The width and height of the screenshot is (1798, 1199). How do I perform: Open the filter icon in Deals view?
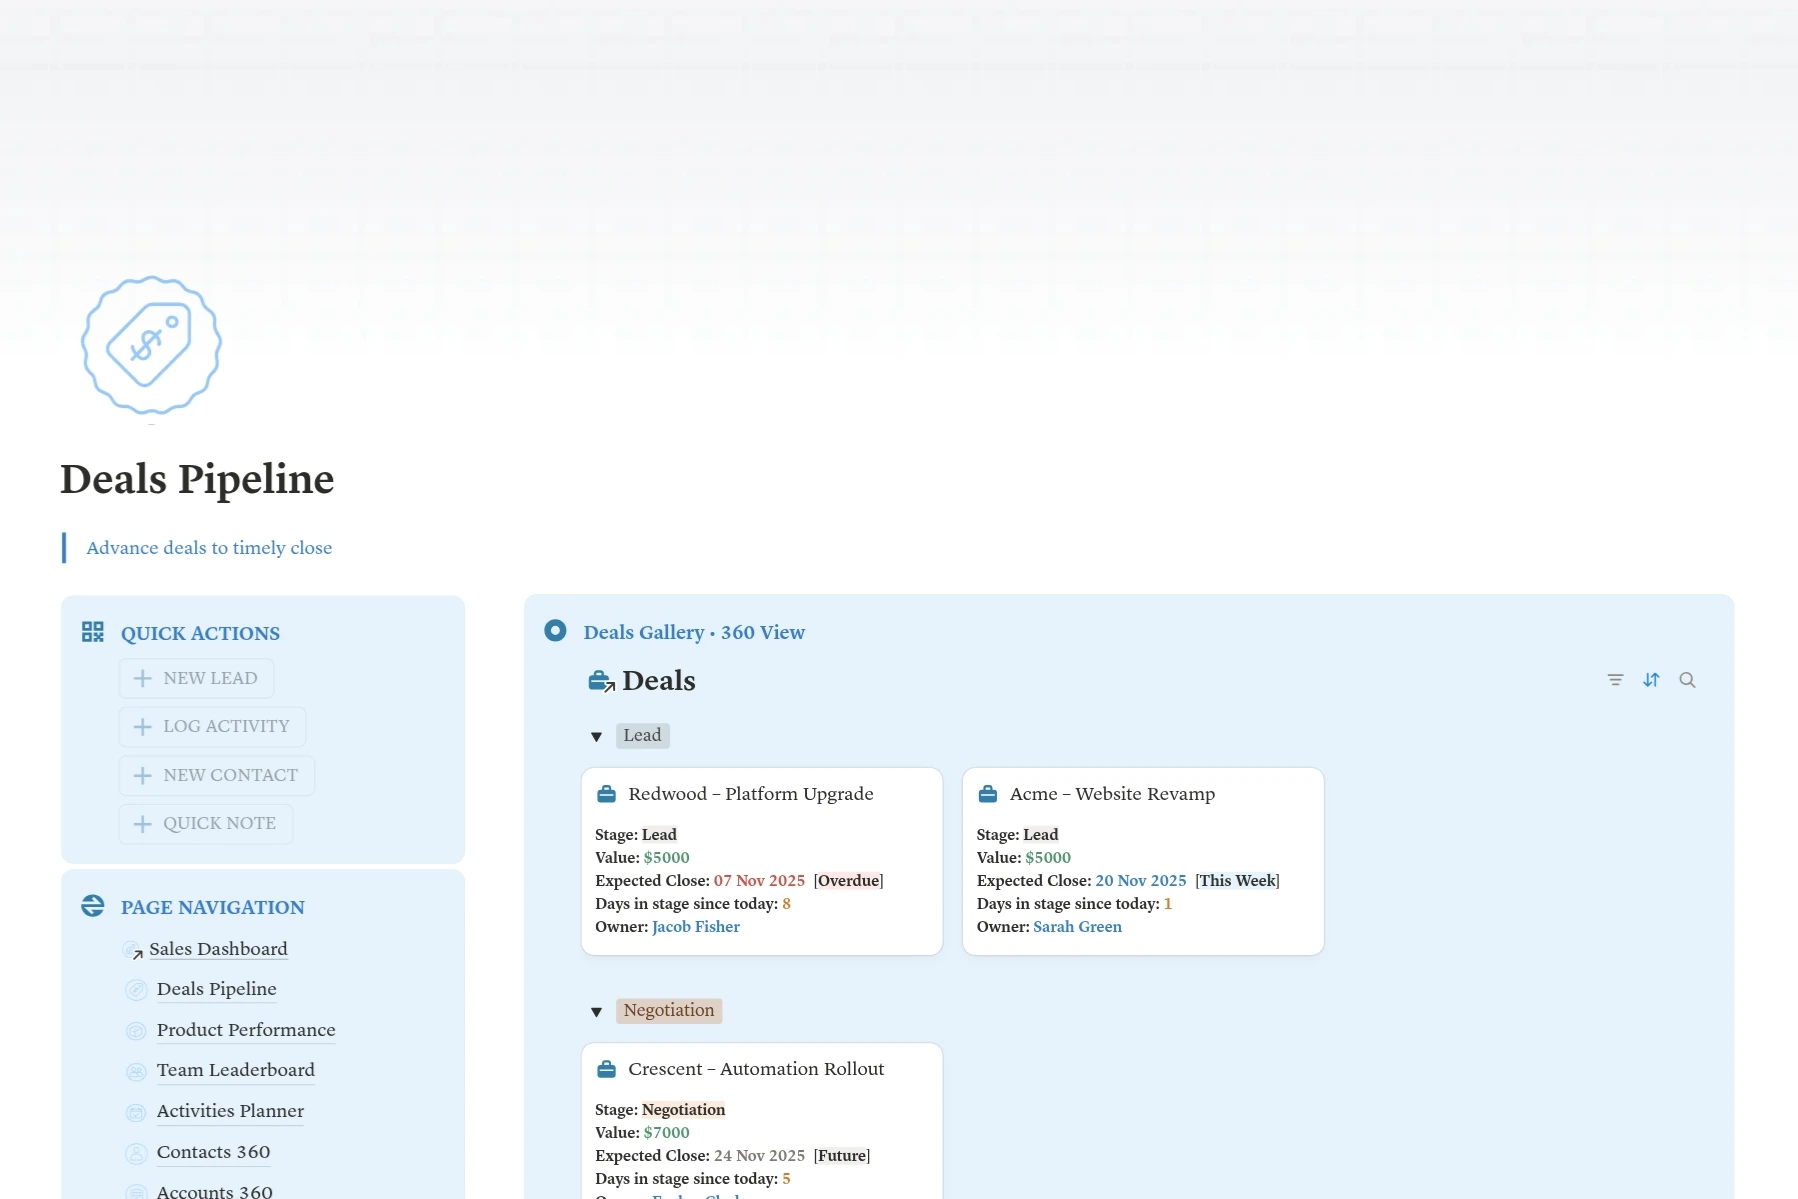click(1615, 680)
